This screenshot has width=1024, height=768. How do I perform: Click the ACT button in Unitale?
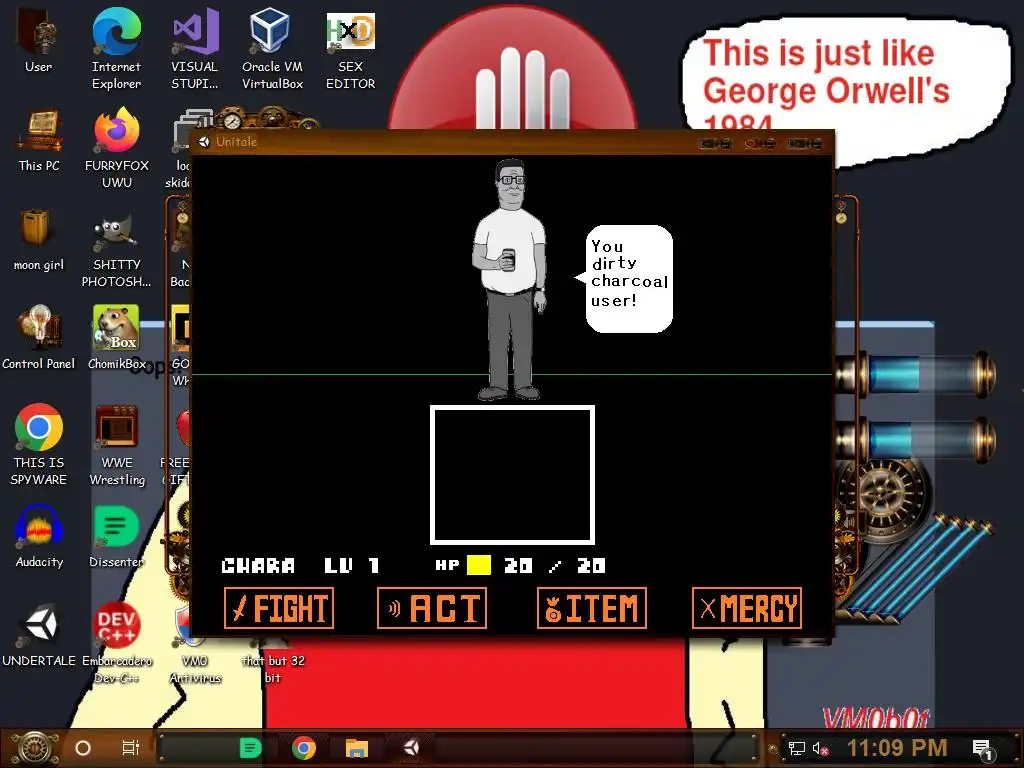432,608
